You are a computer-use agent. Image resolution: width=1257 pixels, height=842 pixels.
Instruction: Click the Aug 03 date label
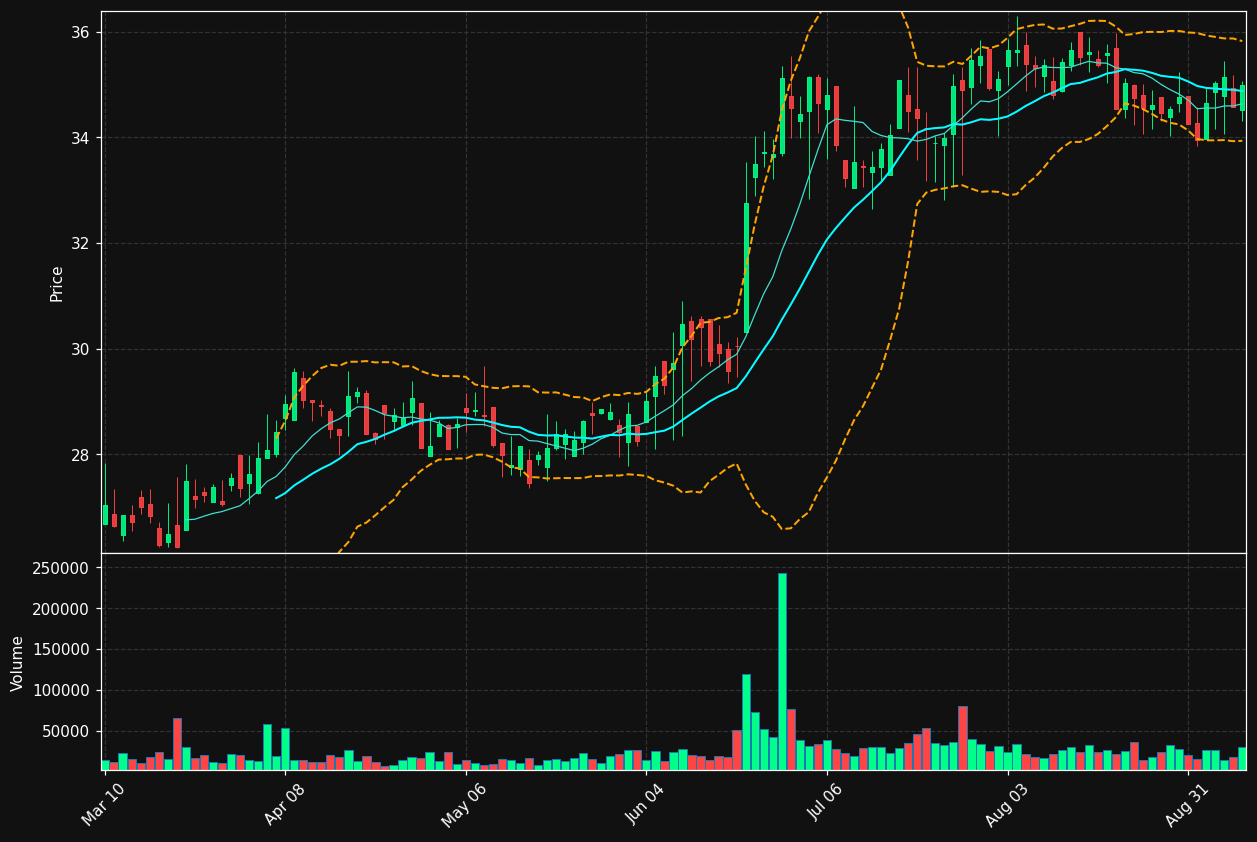pos(1005,804)
